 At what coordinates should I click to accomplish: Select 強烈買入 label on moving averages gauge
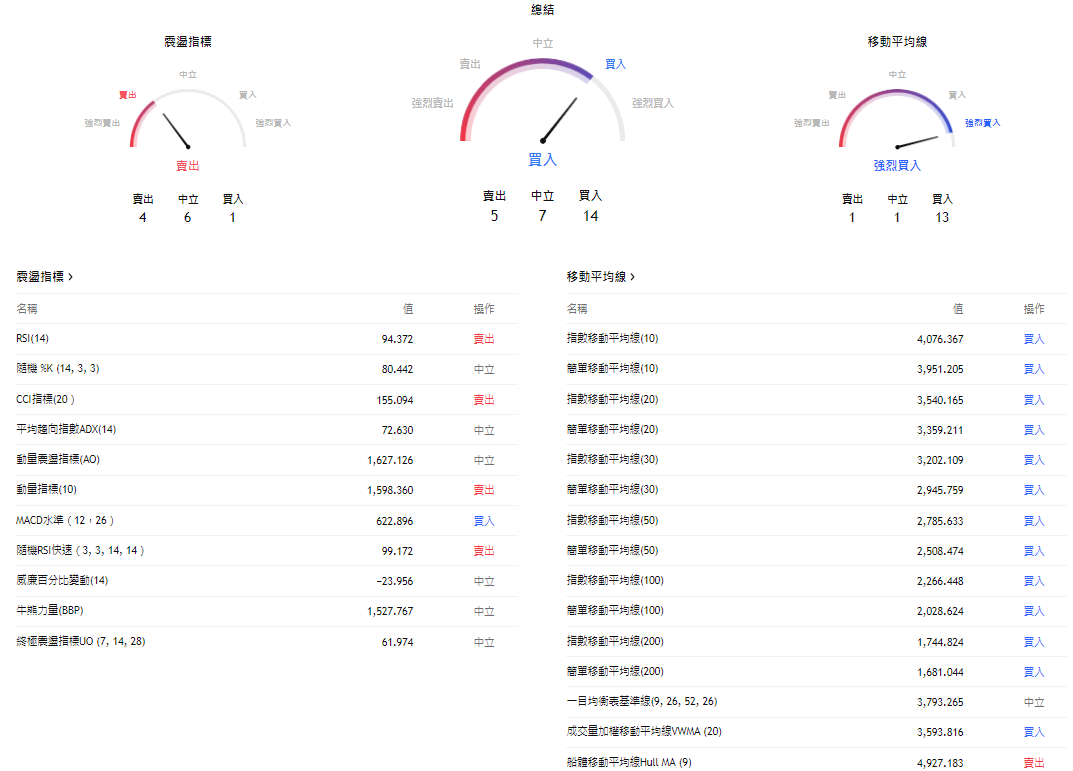tap(982, 122)
